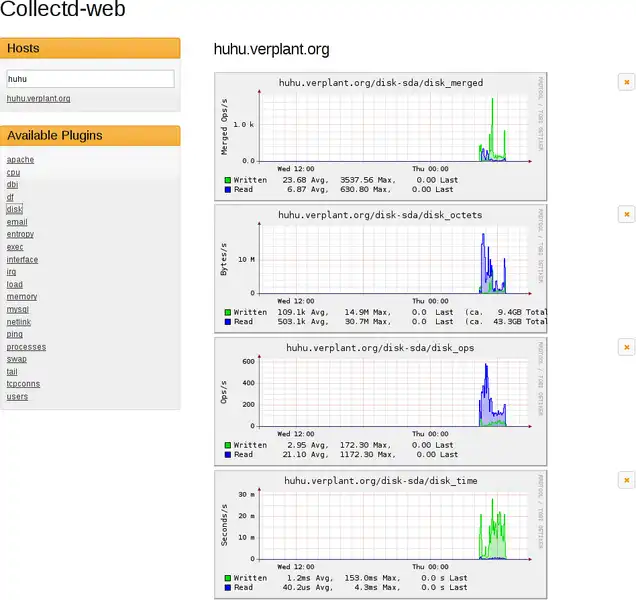The height and width of the screenshot is (600, 636).
Task: Open the dbi plugin
Action: 12,185
